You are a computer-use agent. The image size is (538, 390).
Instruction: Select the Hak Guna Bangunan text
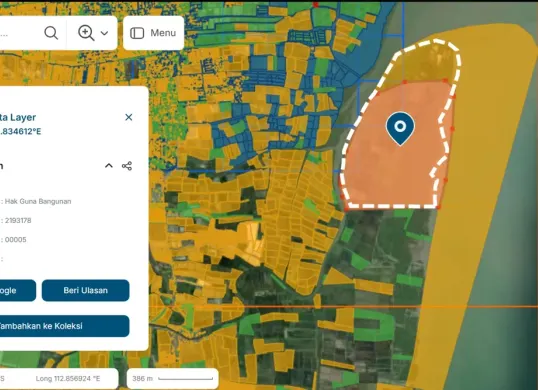click(38, 201)
